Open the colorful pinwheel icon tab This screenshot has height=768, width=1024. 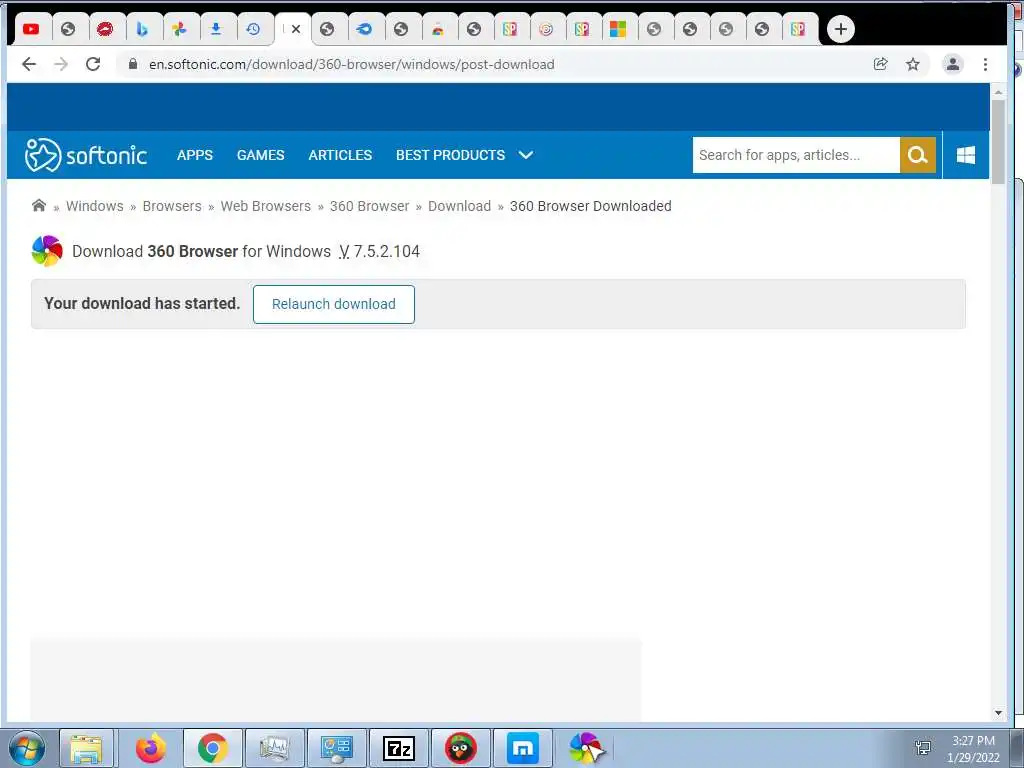pyautogui.click(x=179, y=29)
